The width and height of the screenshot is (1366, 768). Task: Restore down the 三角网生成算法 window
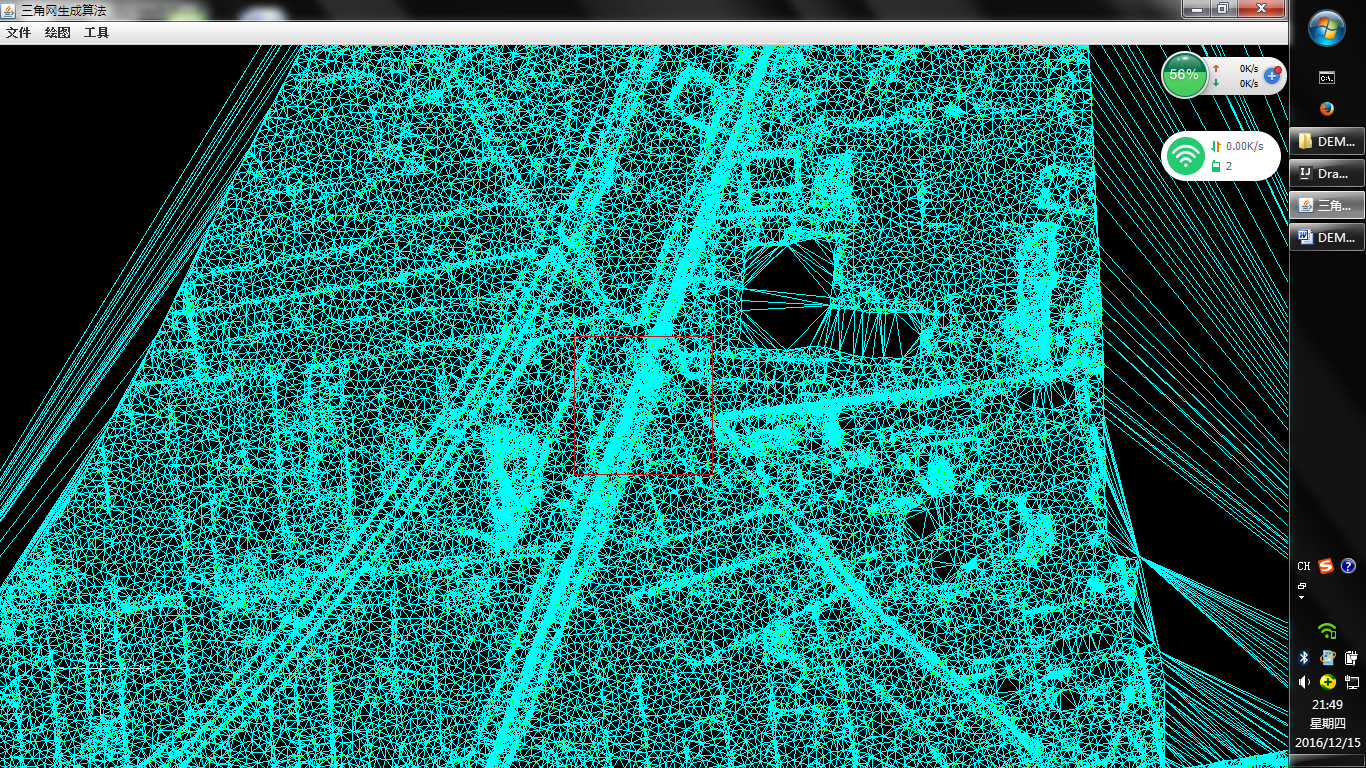(1221, 8)
